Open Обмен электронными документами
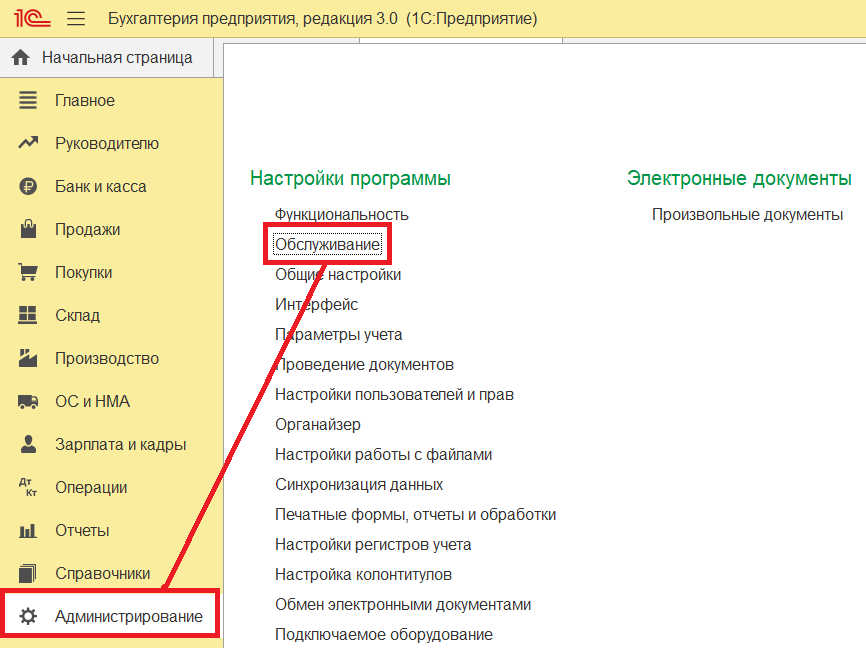The image size is (866, 648). (x=403, y=604)
